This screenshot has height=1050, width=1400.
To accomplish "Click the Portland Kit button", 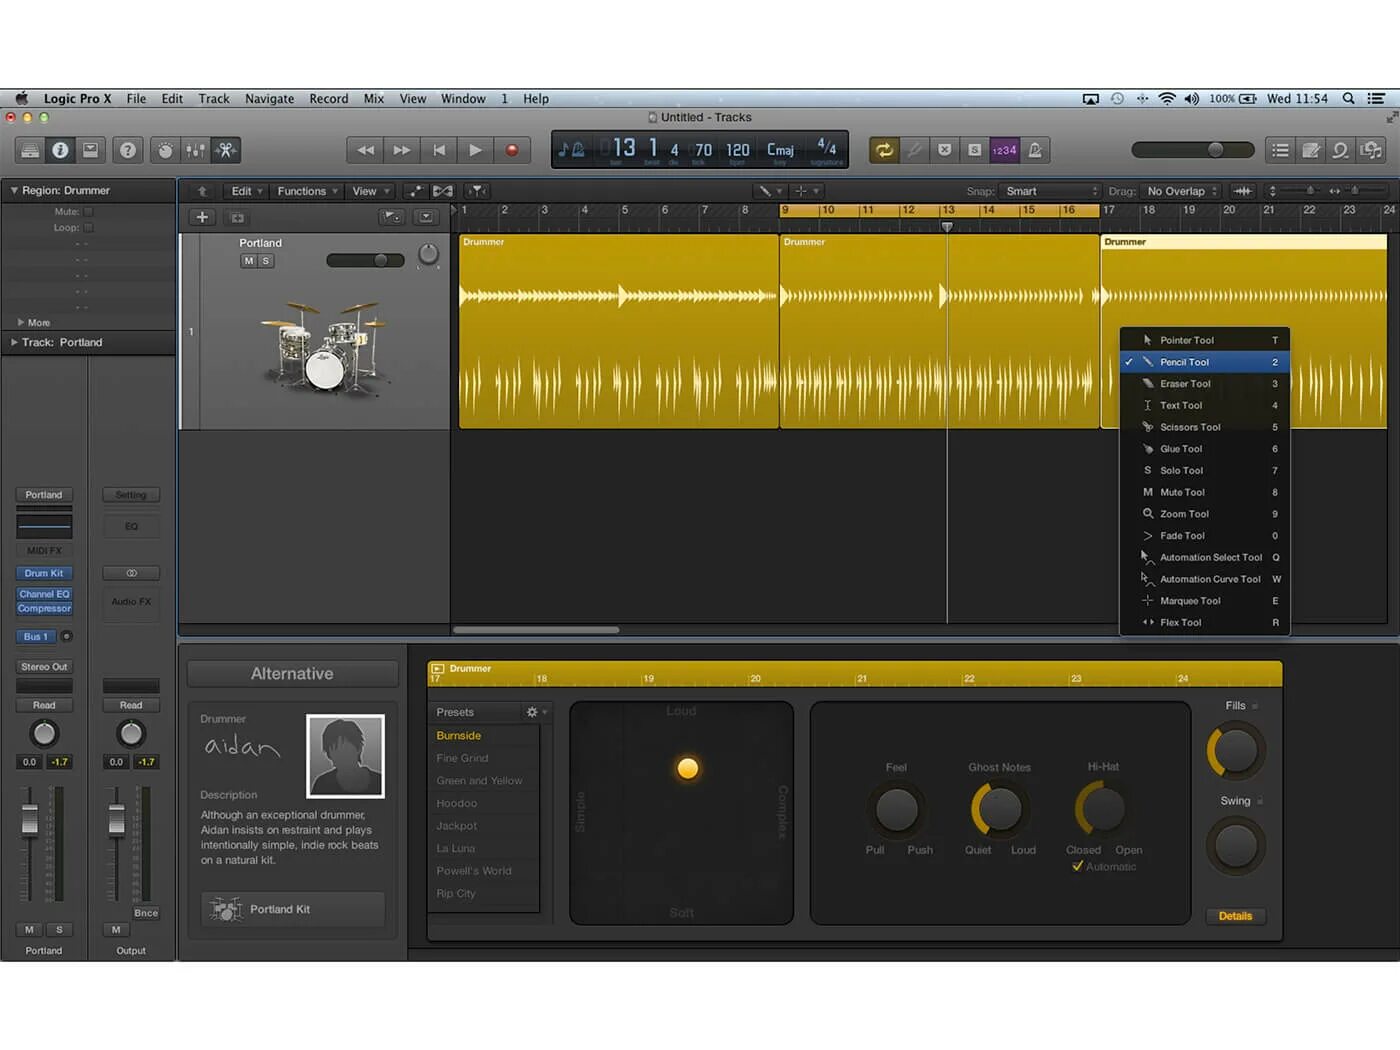I will point(293,909).
